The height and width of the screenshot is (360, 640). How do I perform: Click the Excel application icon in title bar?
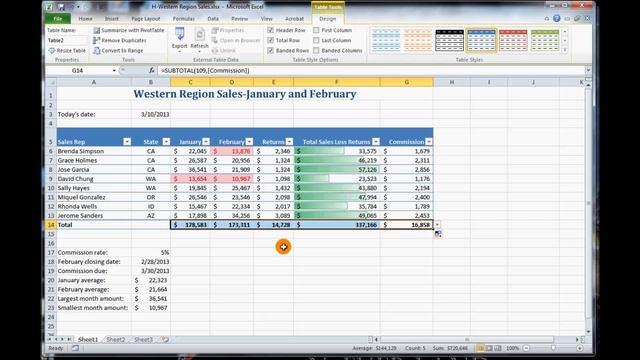point(49,7)
